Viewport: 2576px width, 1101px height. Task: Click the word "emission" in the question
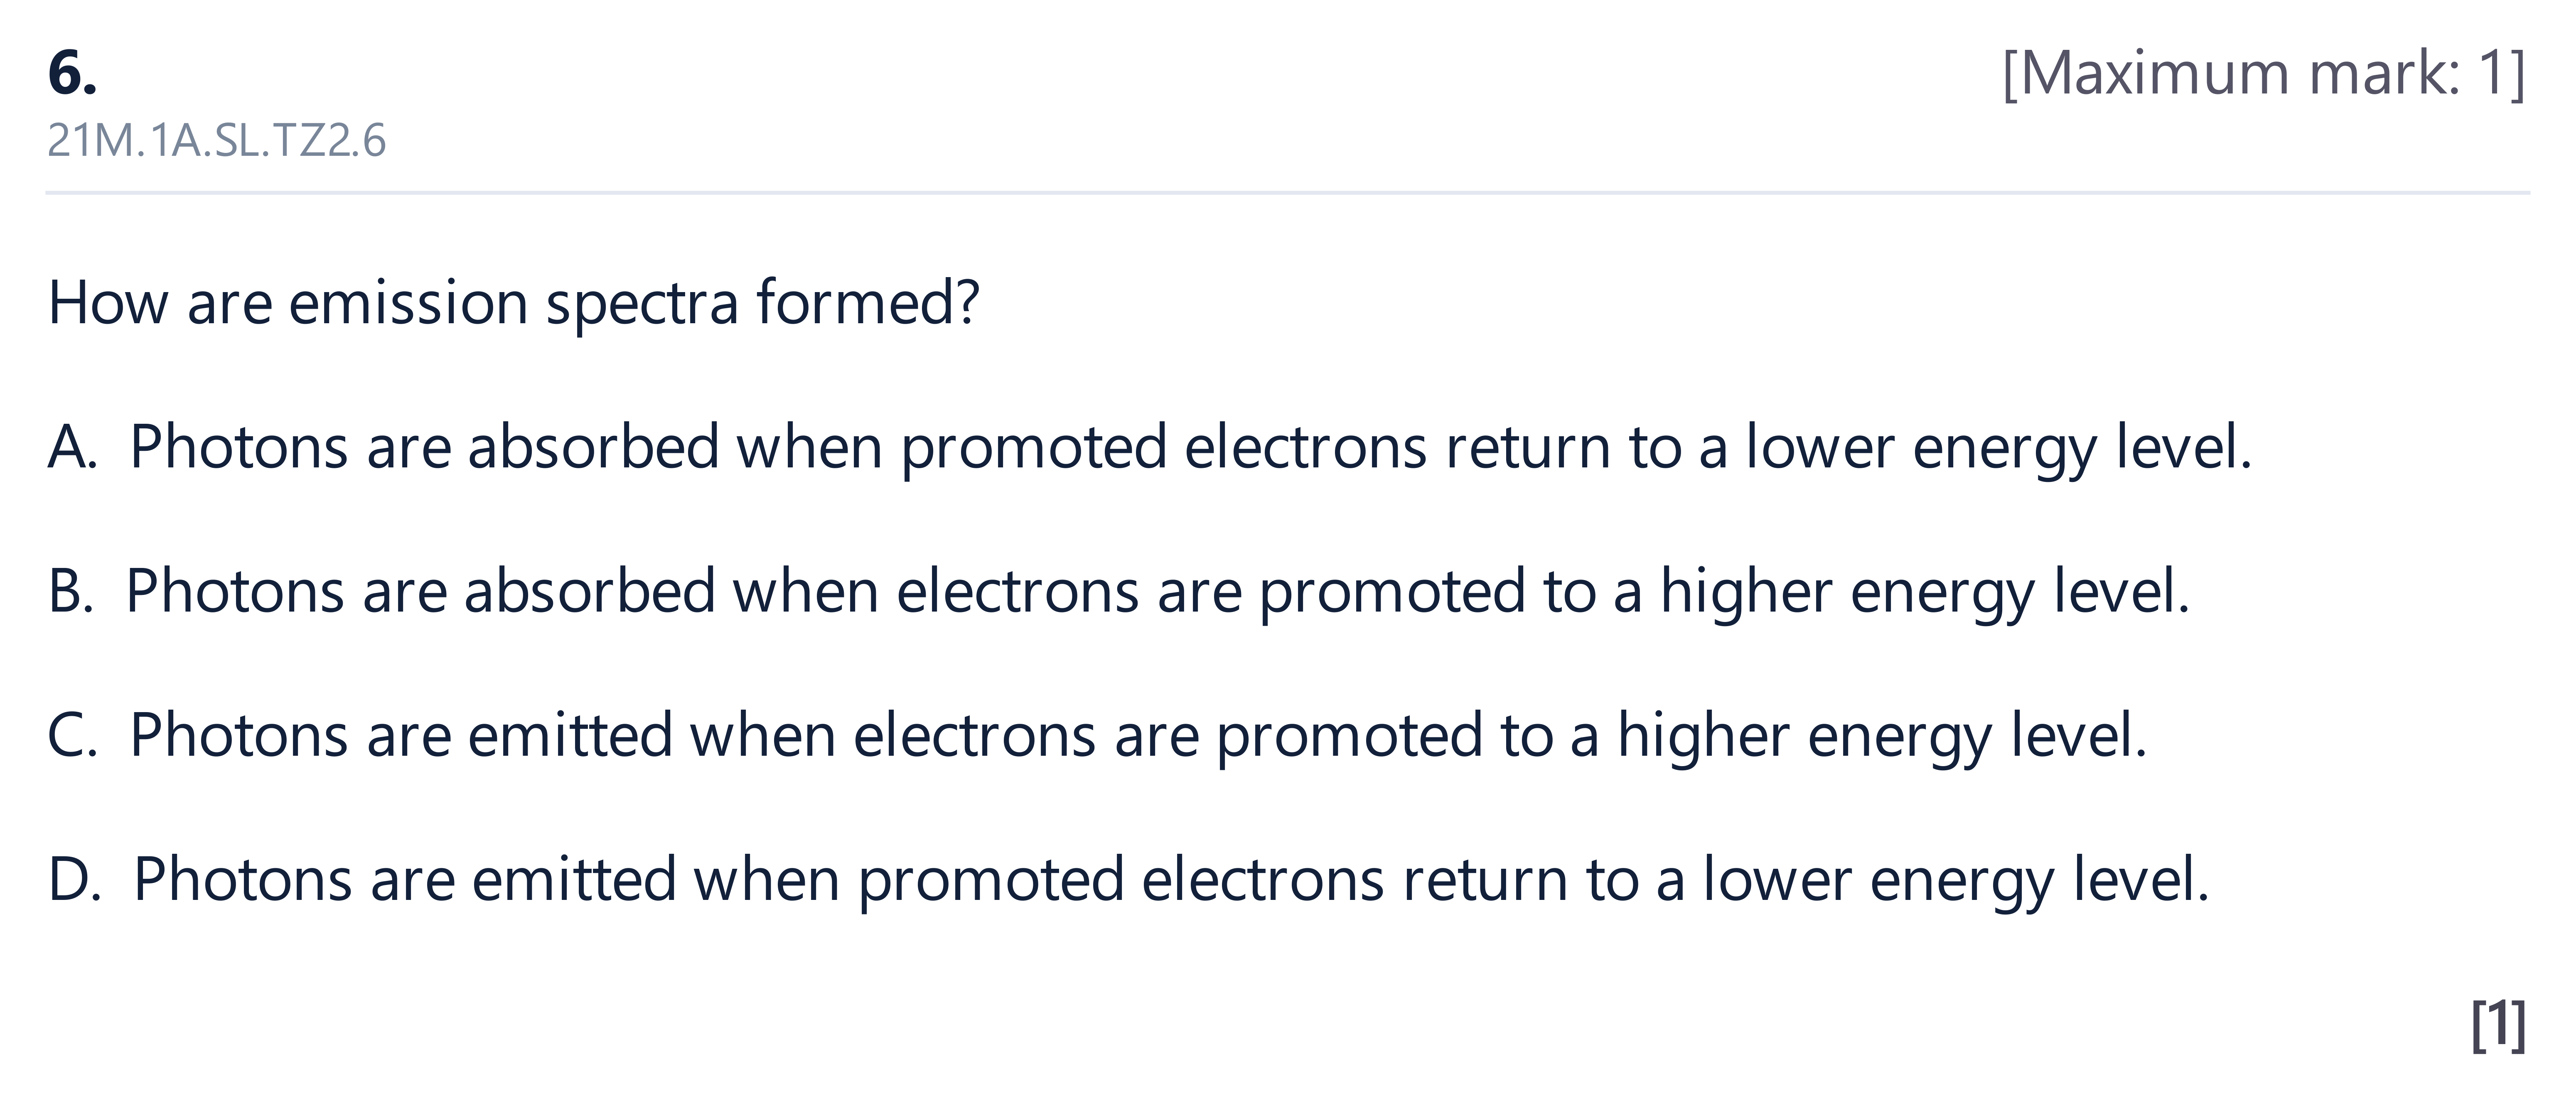point(408,302)
